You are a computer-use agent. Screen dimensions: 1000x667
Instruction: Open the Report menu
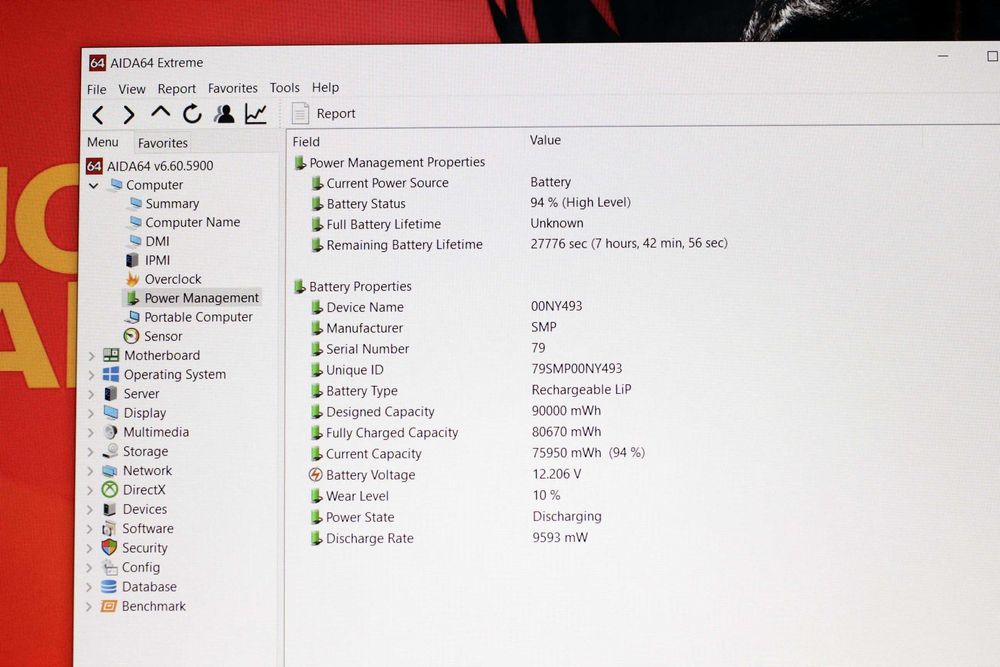point(177,89)
